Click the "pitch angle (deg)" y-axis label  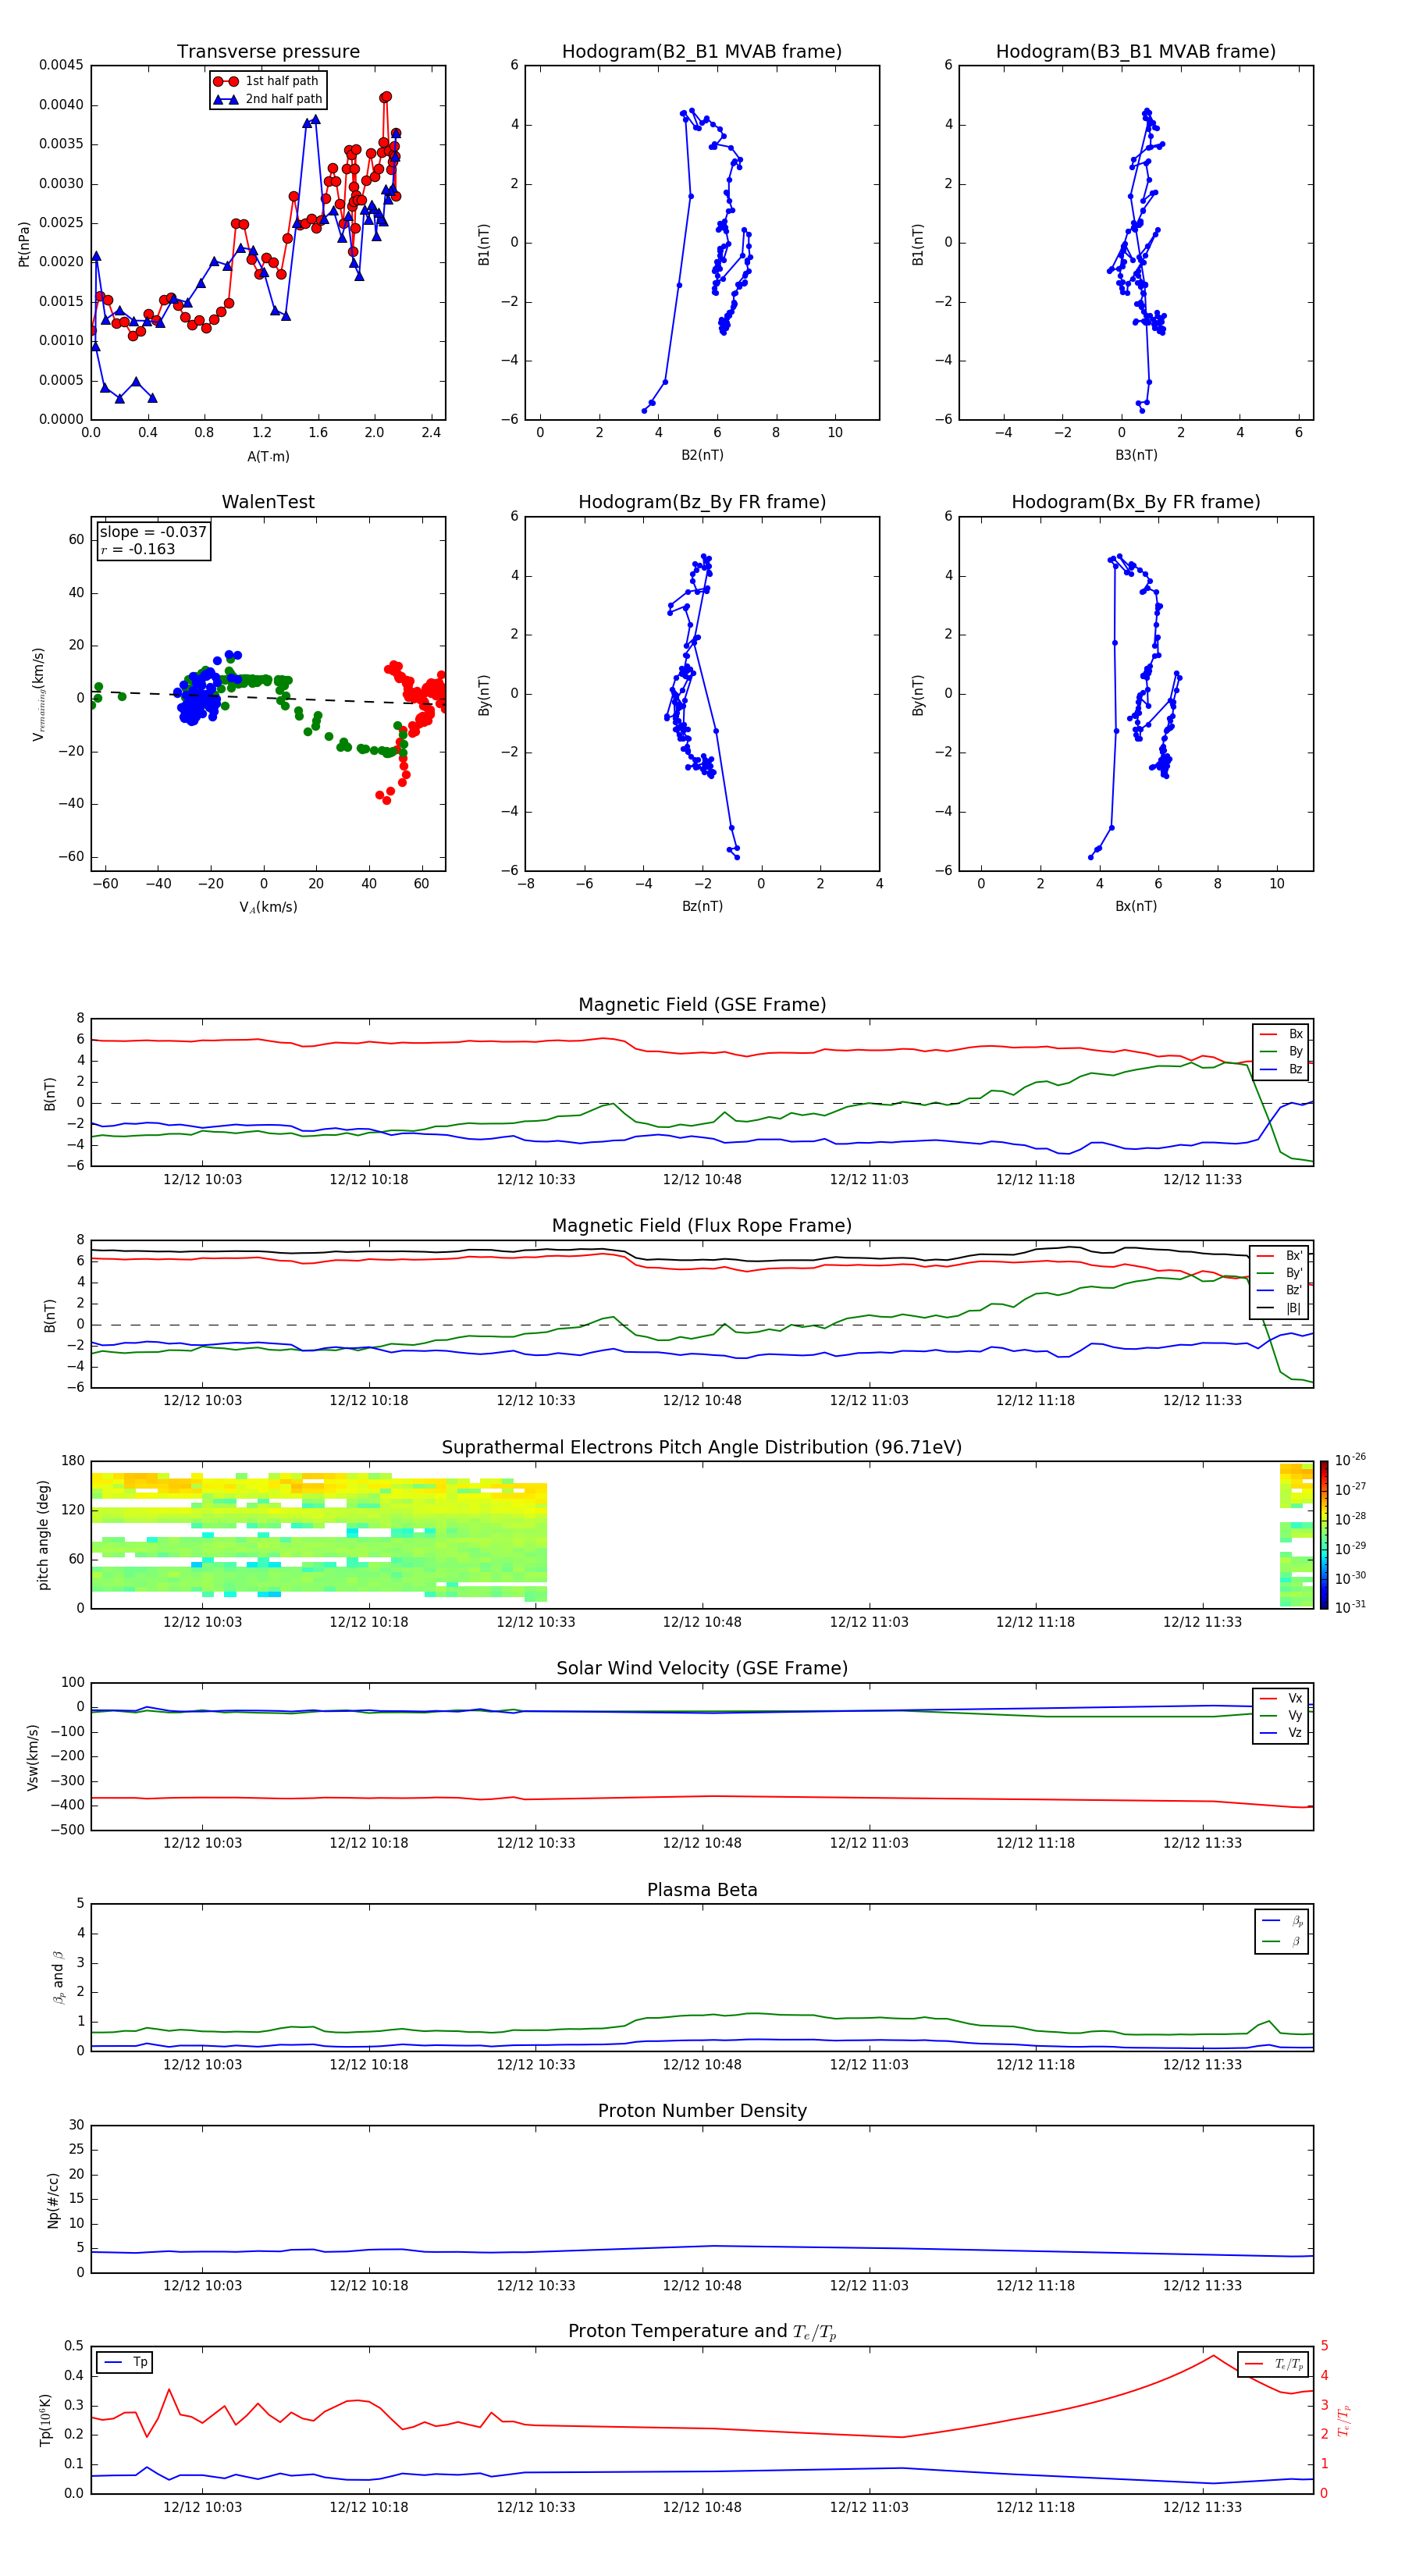click(x=43, y=1535)
